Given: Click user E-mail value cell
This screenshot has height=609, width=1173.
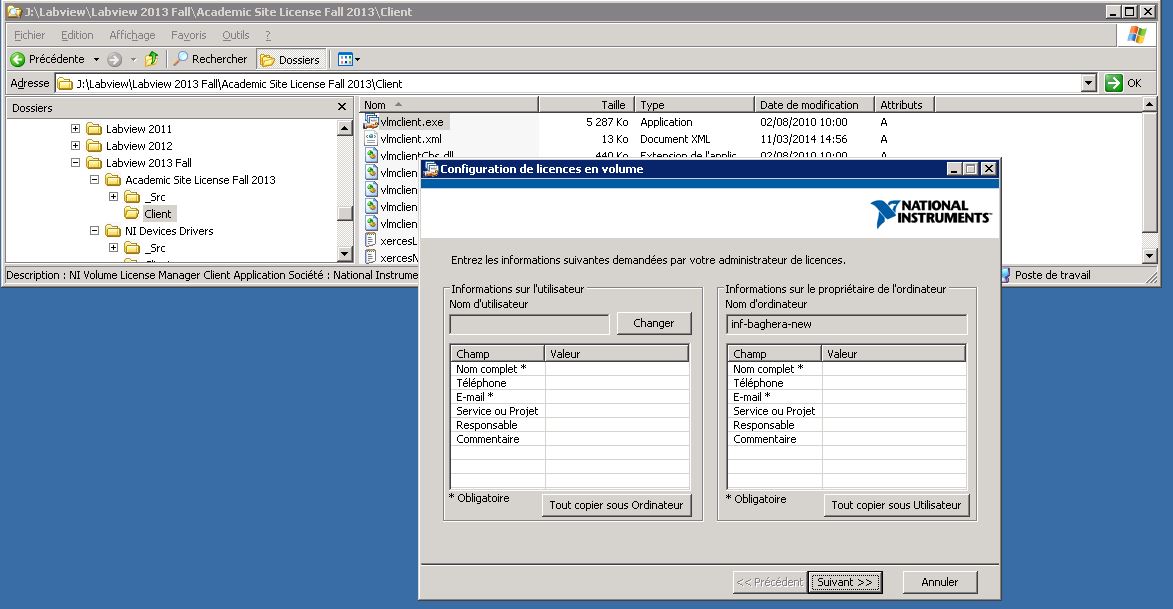Looking at the screenshot, I should pyautogui.click(x=616, y=397).
